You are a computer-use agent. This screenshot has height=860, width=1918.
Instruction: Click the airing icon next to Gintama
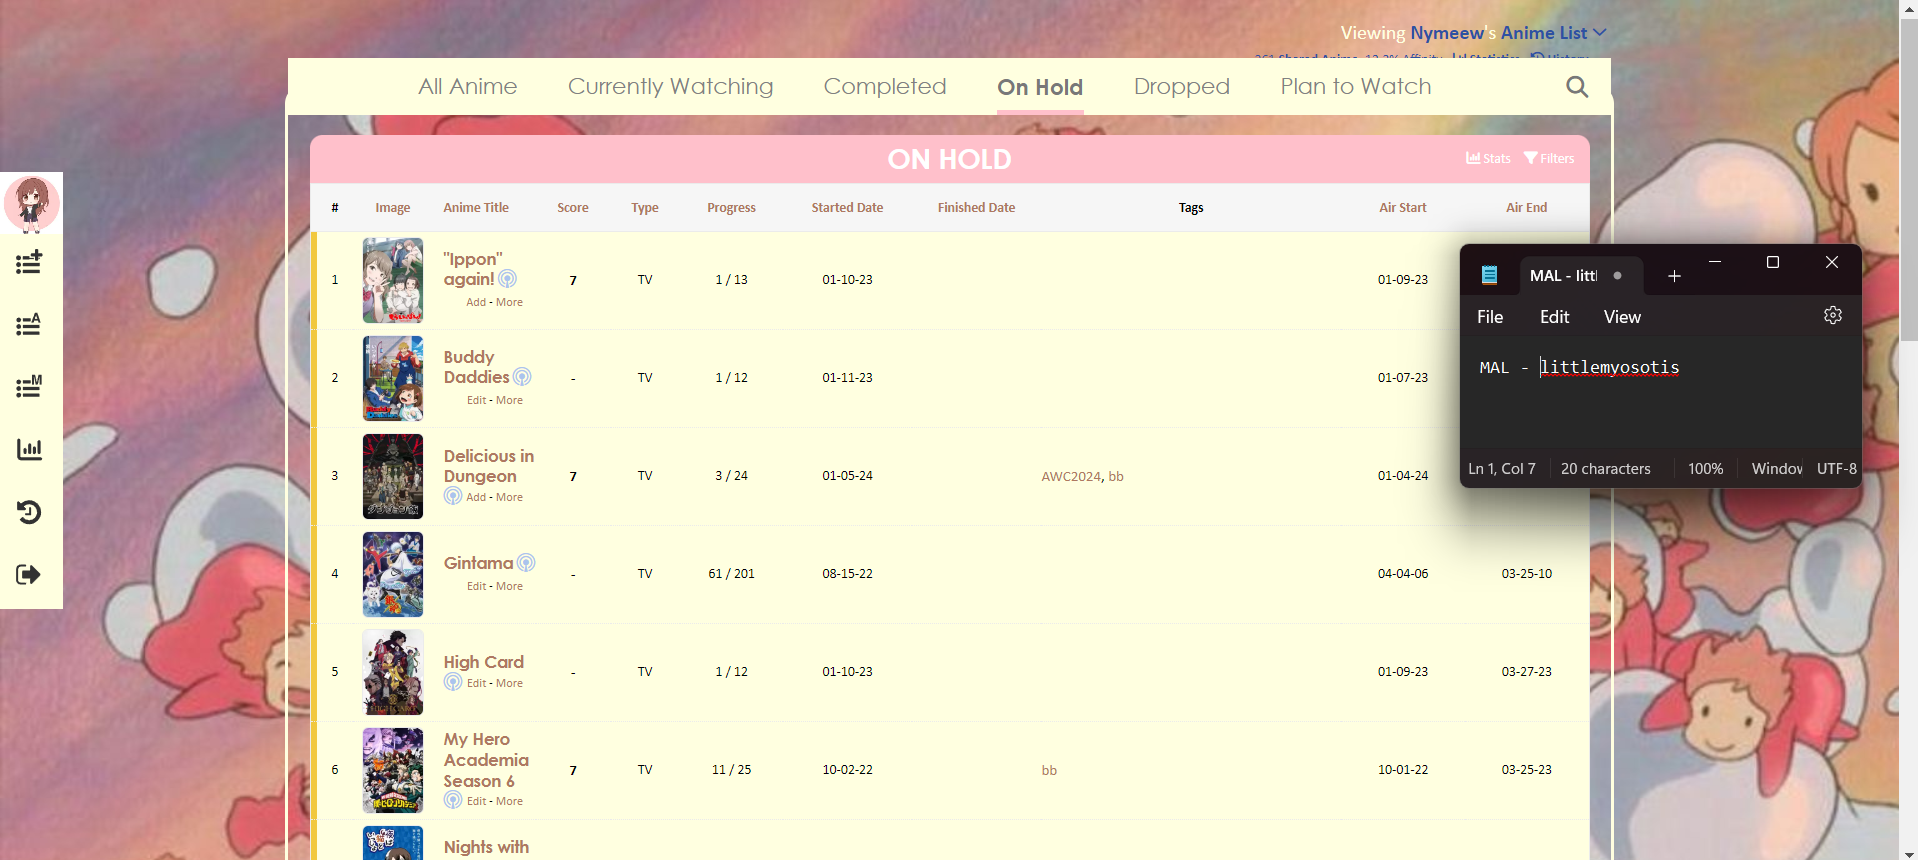point(526,563)
